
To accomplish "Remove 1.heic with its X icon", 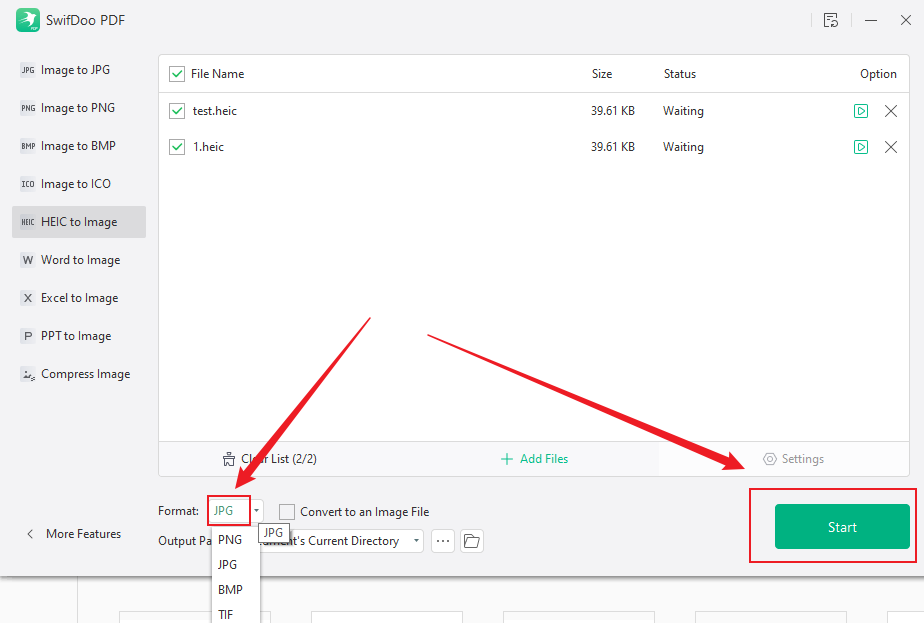I will 891,147.
